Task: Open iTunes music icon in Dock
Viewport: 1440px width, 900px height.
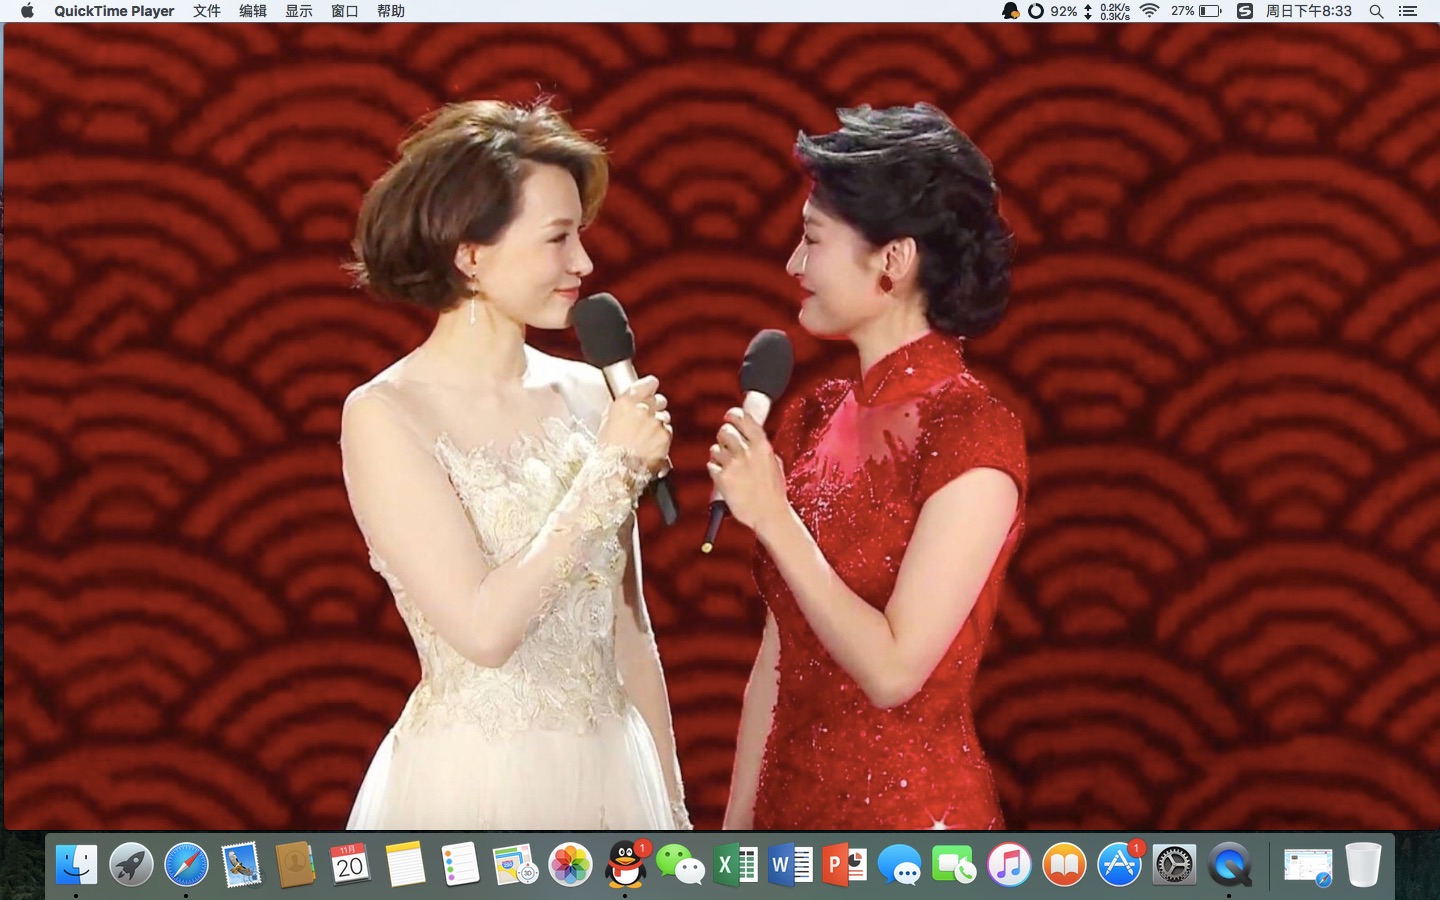Action: tap(1009, 864)
